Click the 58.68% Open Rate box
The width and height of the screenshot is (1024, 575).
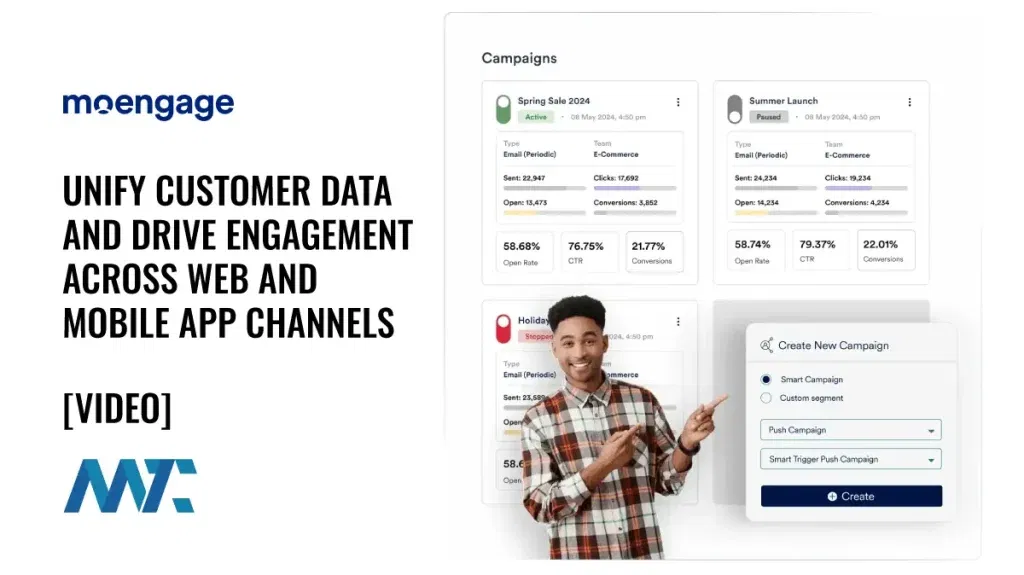pos(524,252)
